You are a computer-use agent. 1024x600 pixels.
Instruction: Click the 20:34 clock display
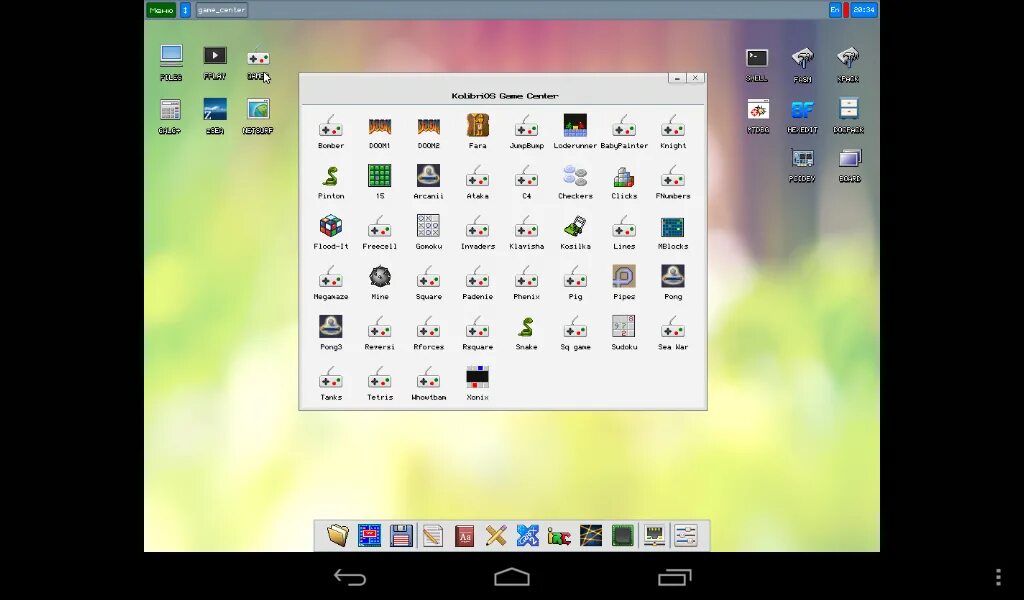(x=864, y=9)
